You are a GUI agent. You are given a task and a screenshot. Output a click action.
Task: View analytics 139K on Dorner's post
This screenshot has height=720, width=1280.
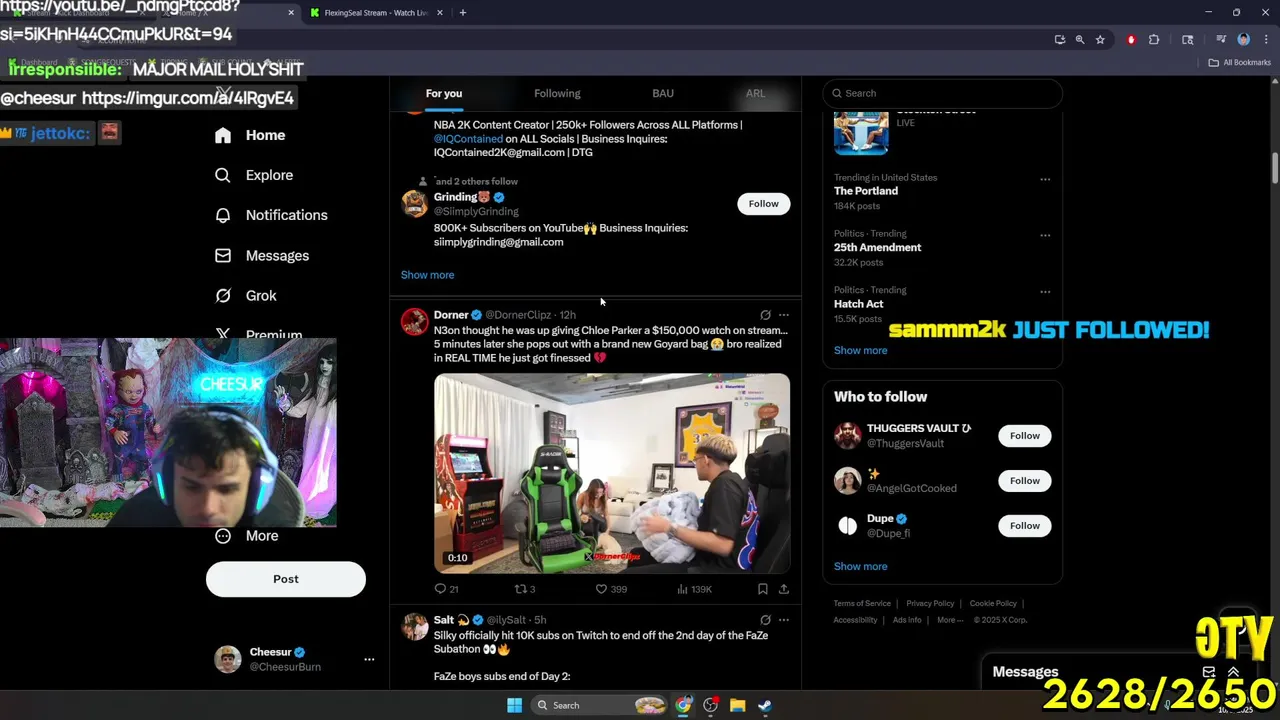[694, 589]
